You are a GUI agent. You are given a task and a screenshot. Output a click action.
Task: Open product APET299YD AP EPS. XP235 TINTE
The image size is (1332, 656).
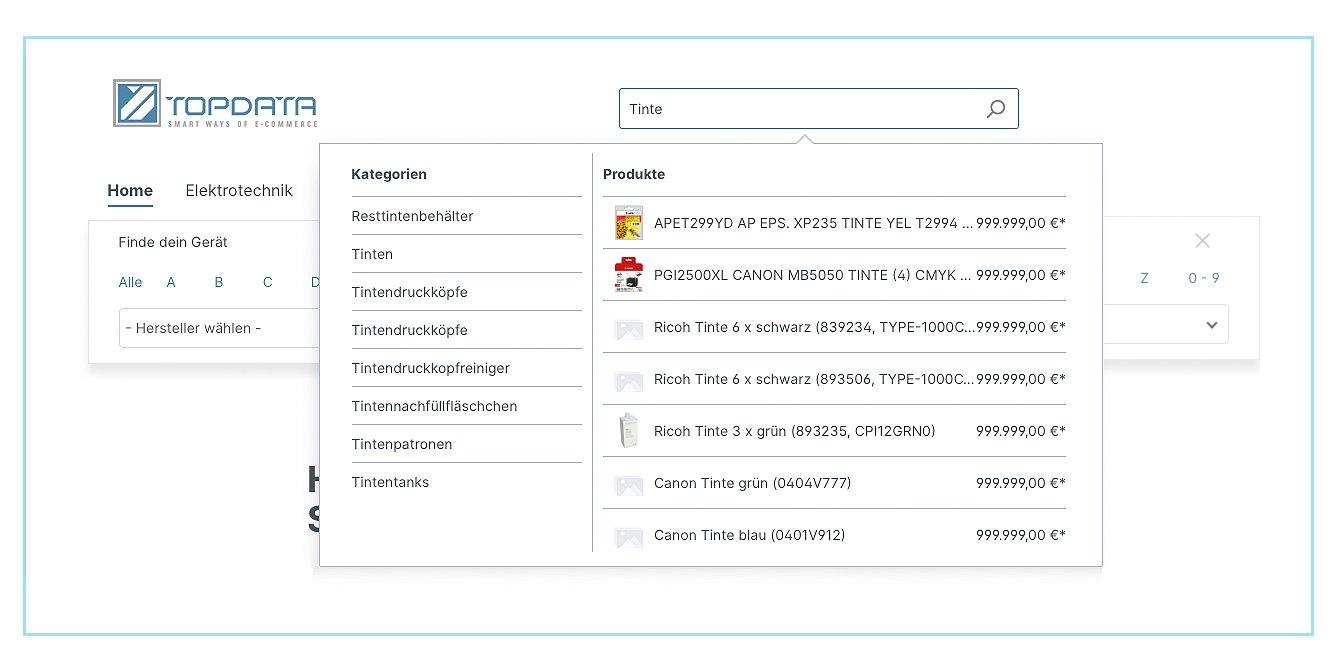point(834,223)
